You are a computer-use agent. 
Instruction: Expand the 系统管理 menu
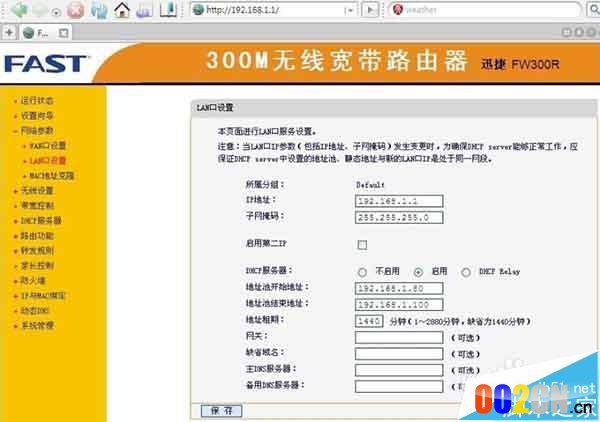tap(37, 326)
